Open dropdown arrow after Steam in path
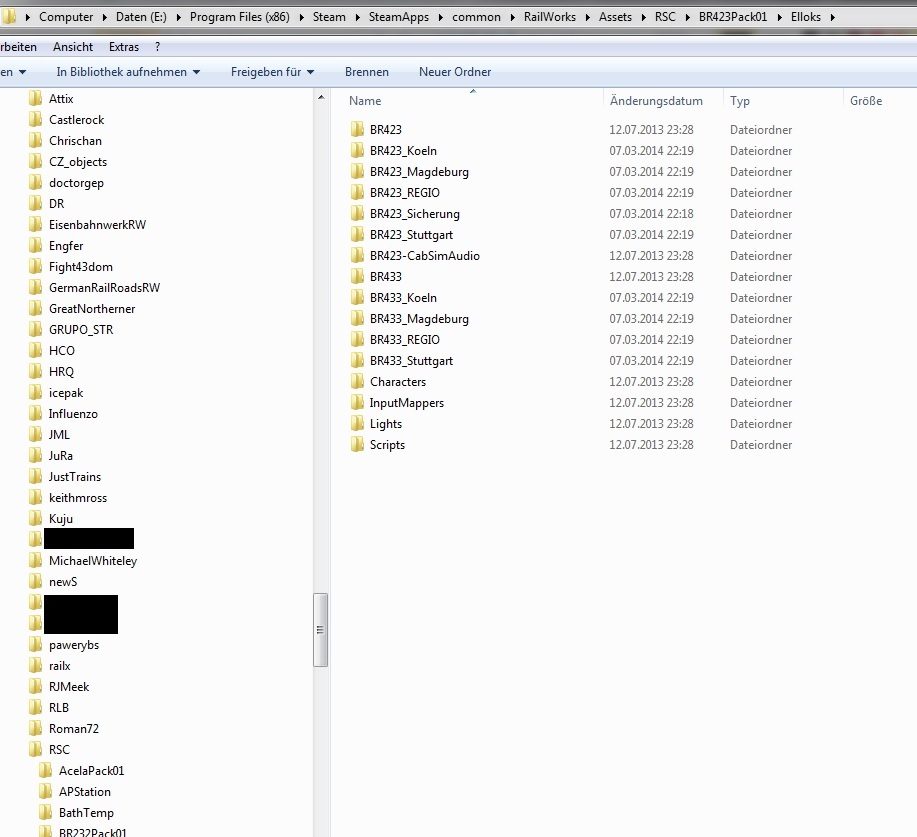Image resolution: width=917 pixels, height=837 pixels. [357, 17]
